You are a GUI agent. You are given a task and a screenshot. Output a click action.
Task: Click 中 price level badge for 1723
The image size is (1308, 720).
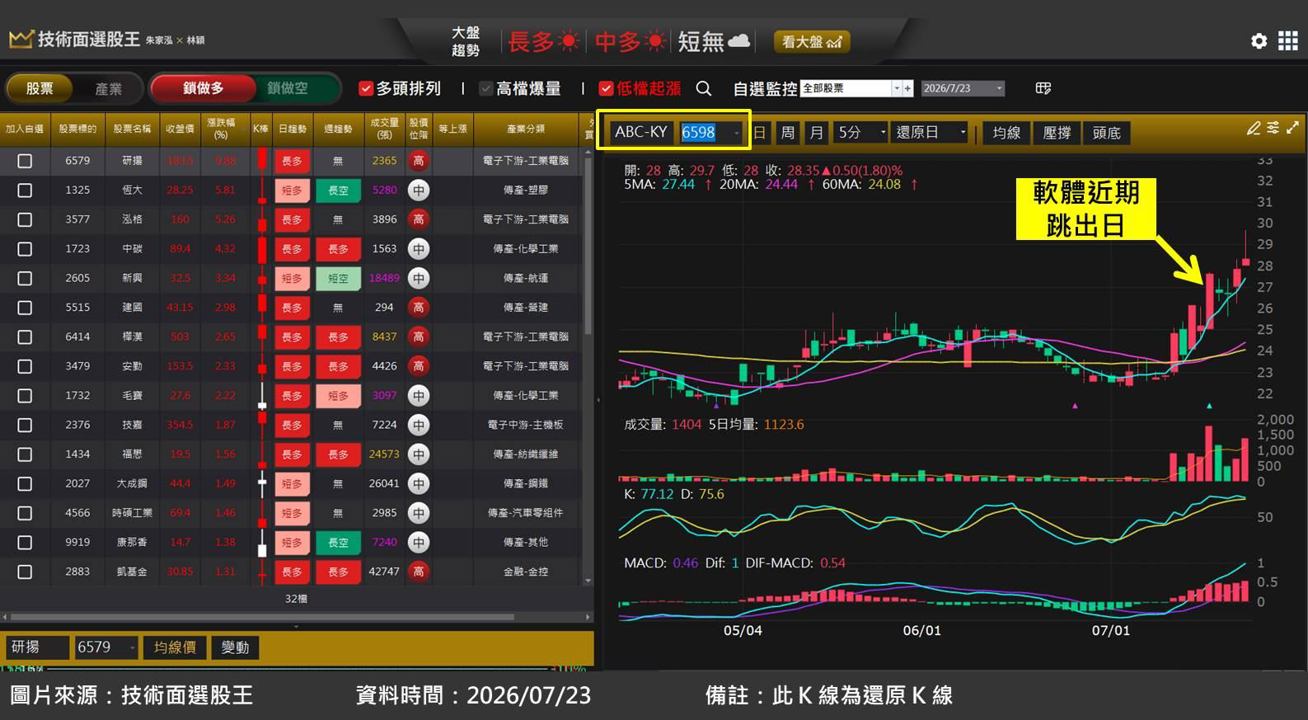point(418,248)
